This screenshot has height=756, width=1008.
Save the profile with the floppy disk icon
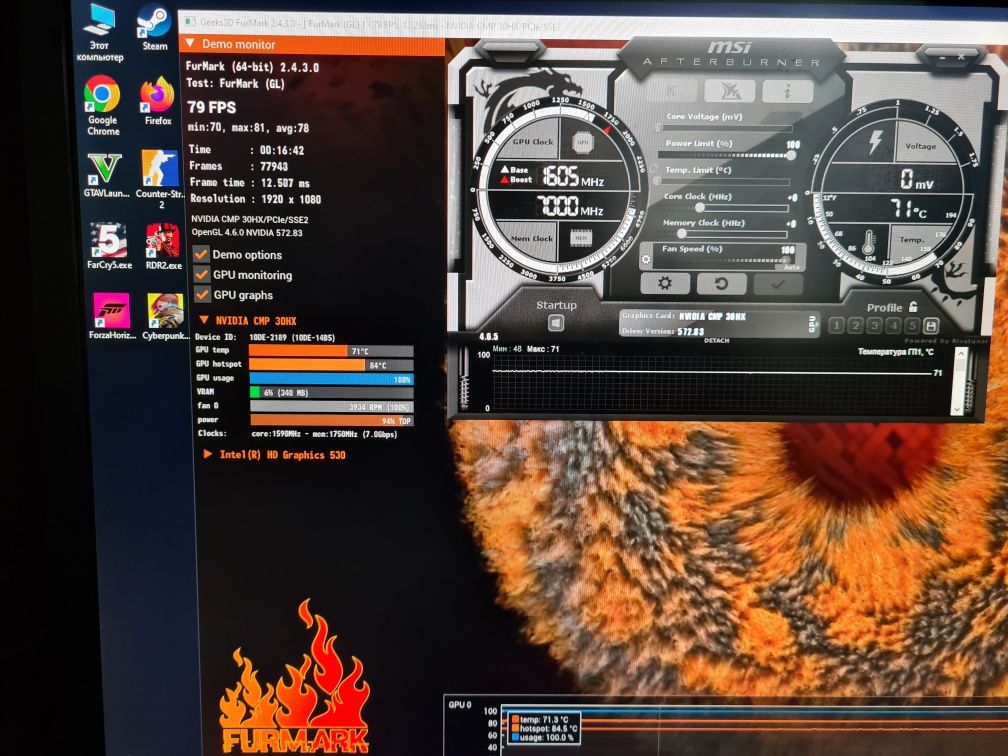pyautogui.click(x=930, y=325)
